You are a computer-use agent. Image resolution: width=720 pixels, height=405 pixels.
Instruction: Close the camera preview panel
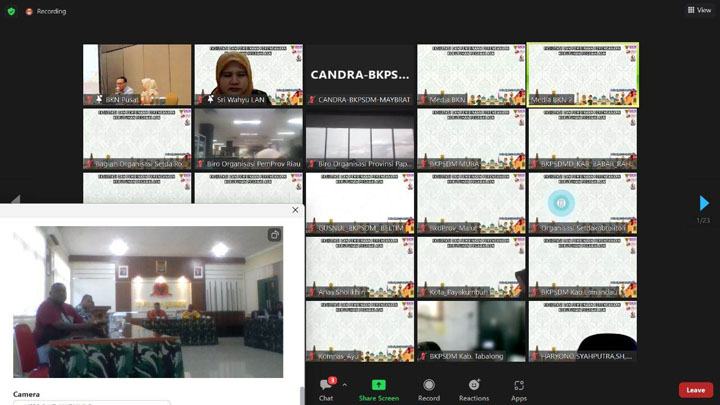[x=295, y=210]
